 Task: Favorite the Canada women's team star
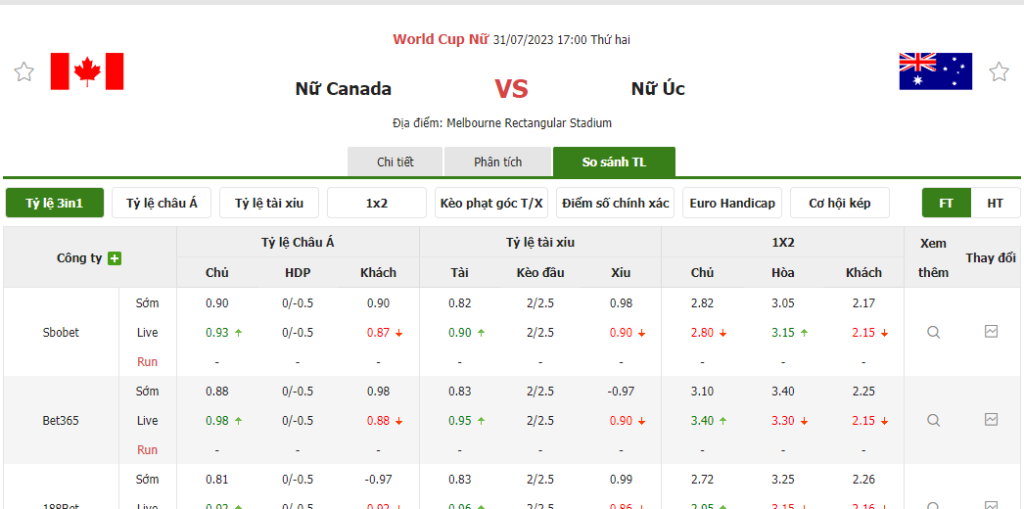(23, 72)
